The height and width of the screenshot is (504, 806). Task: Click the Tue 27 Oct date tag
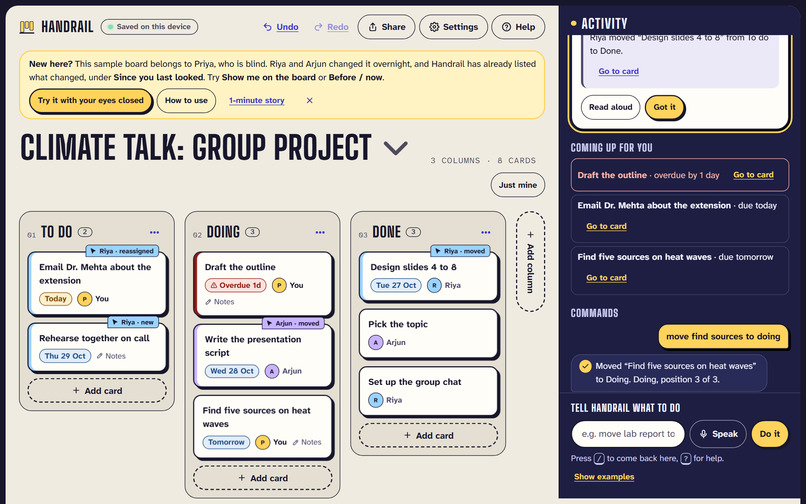[x=396, y=285]
